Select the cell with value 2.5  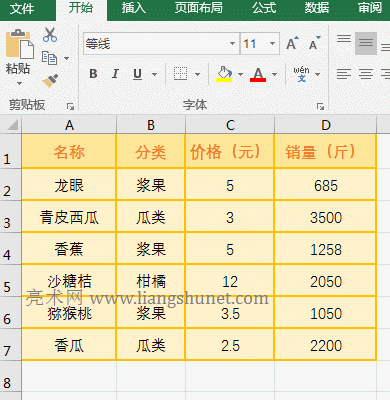pos(230,344)
